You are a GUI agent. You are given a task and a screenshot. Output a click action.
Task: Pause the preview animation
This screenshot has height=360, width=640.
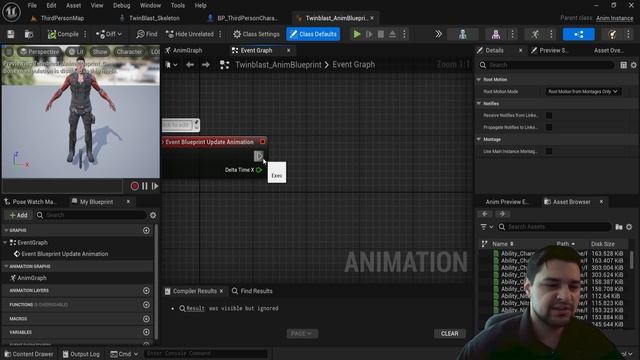pyautogui.click(x=145, y=186)
